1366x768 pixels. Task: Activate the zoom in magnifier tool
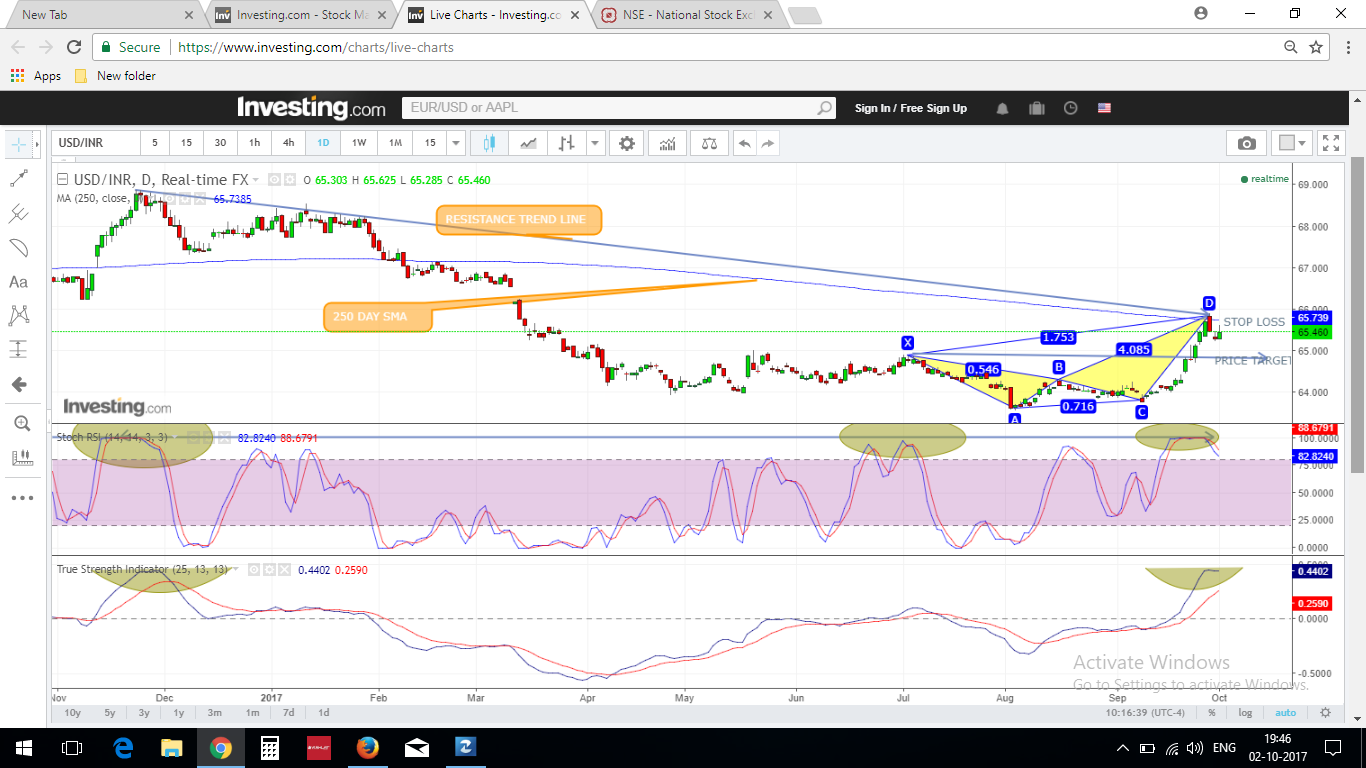21,424
